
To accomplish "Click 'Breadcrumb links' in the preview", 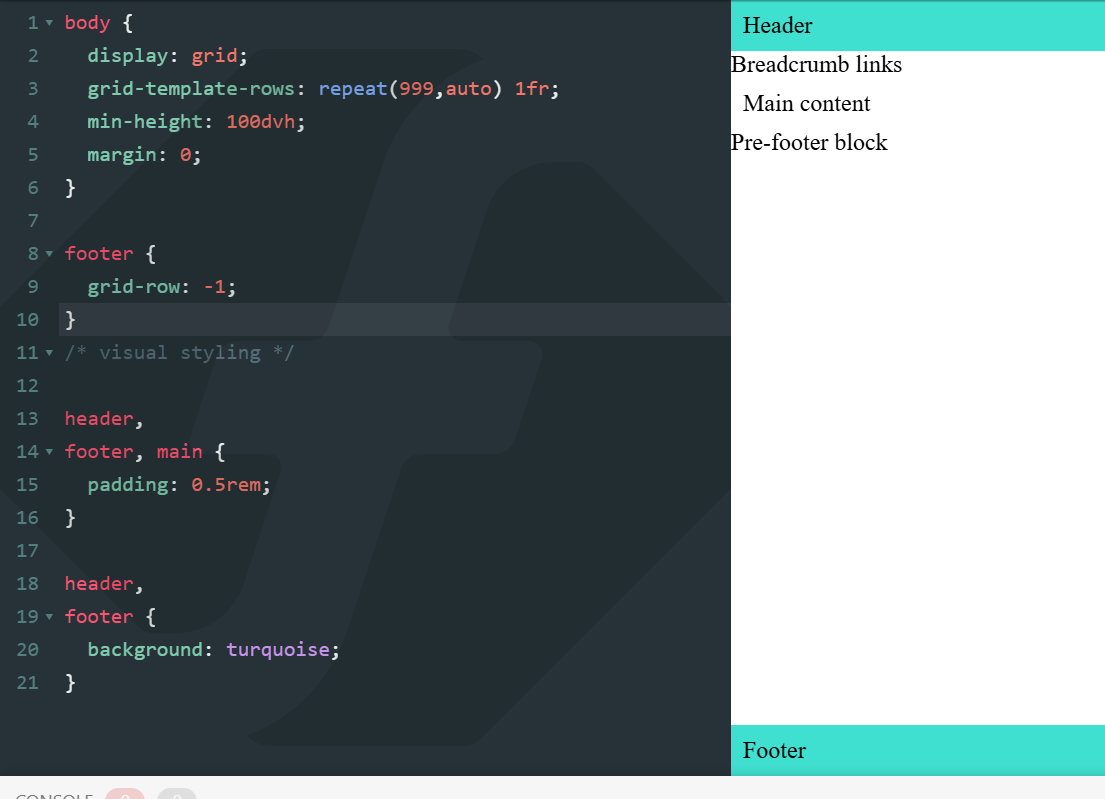I will click(816, 64).
